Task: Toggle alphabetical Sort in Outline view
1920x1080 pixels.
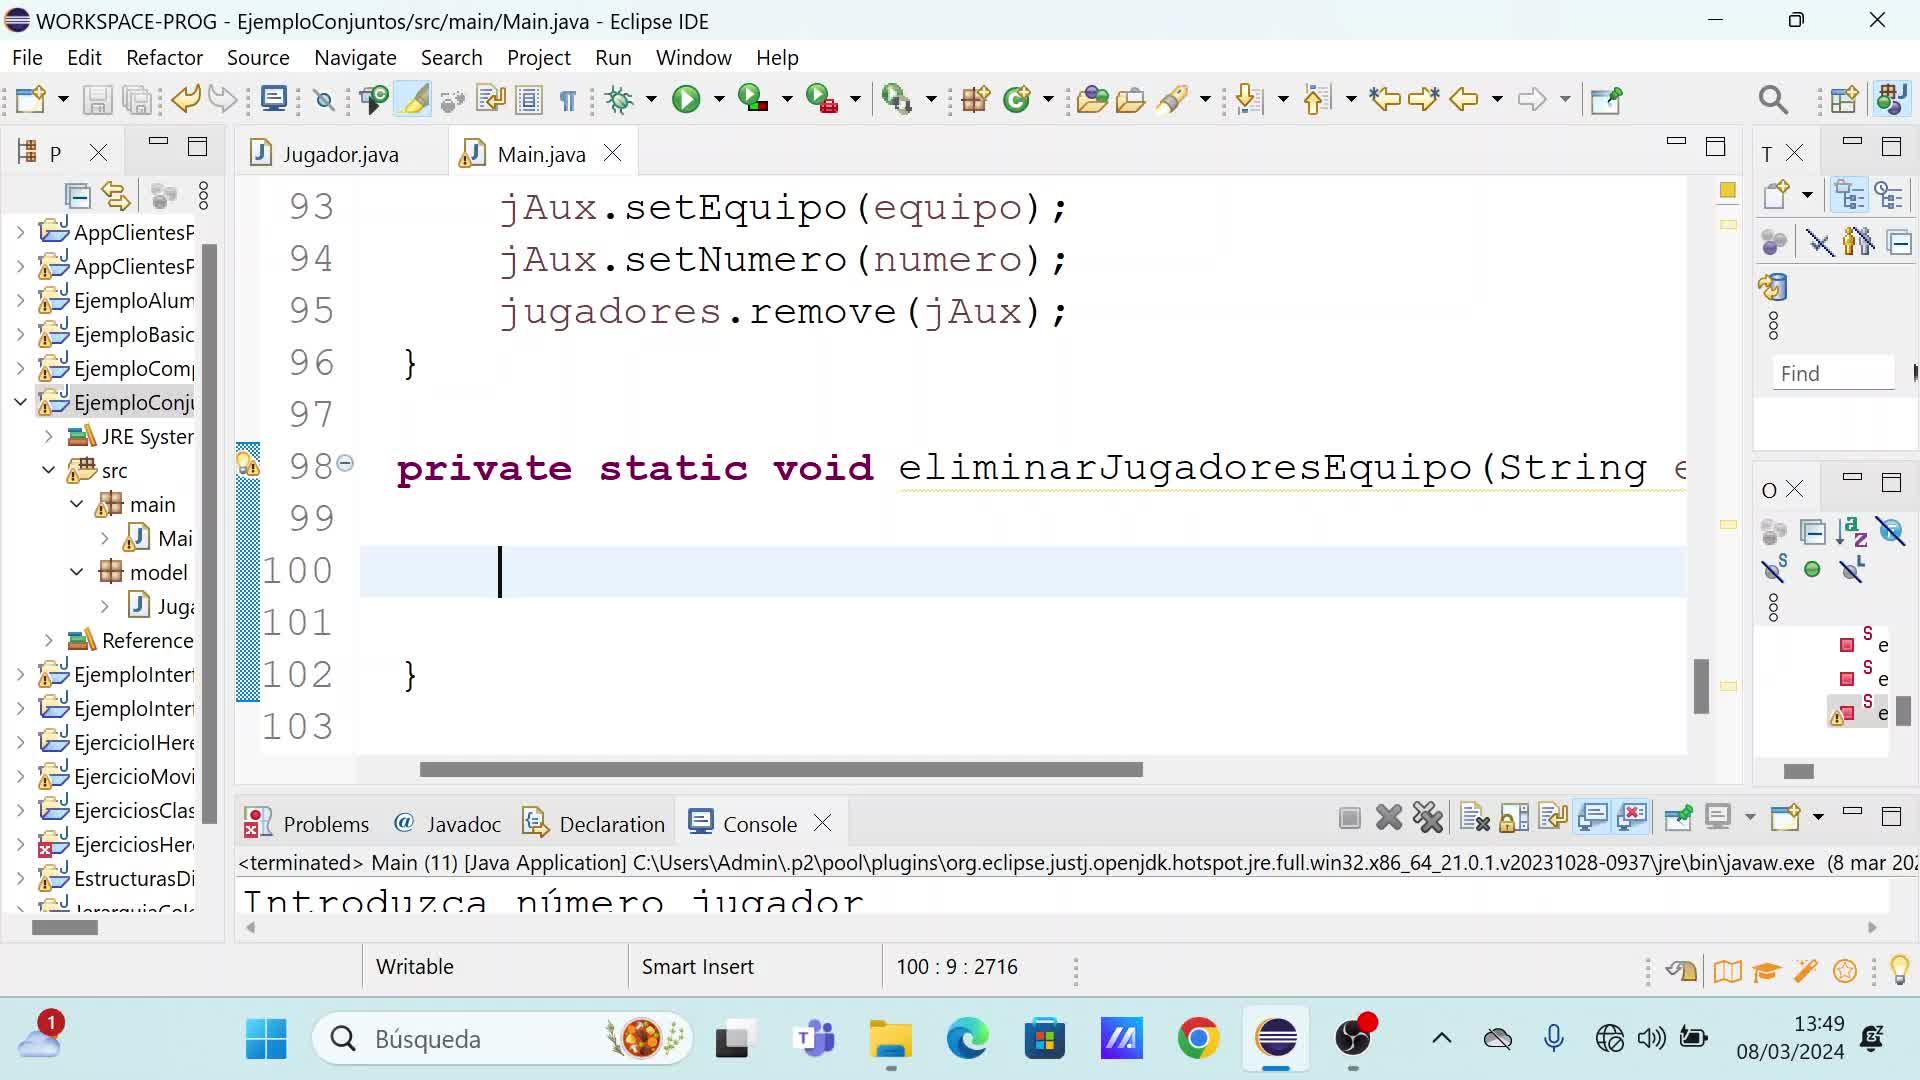Action: tap(1851, 531)
